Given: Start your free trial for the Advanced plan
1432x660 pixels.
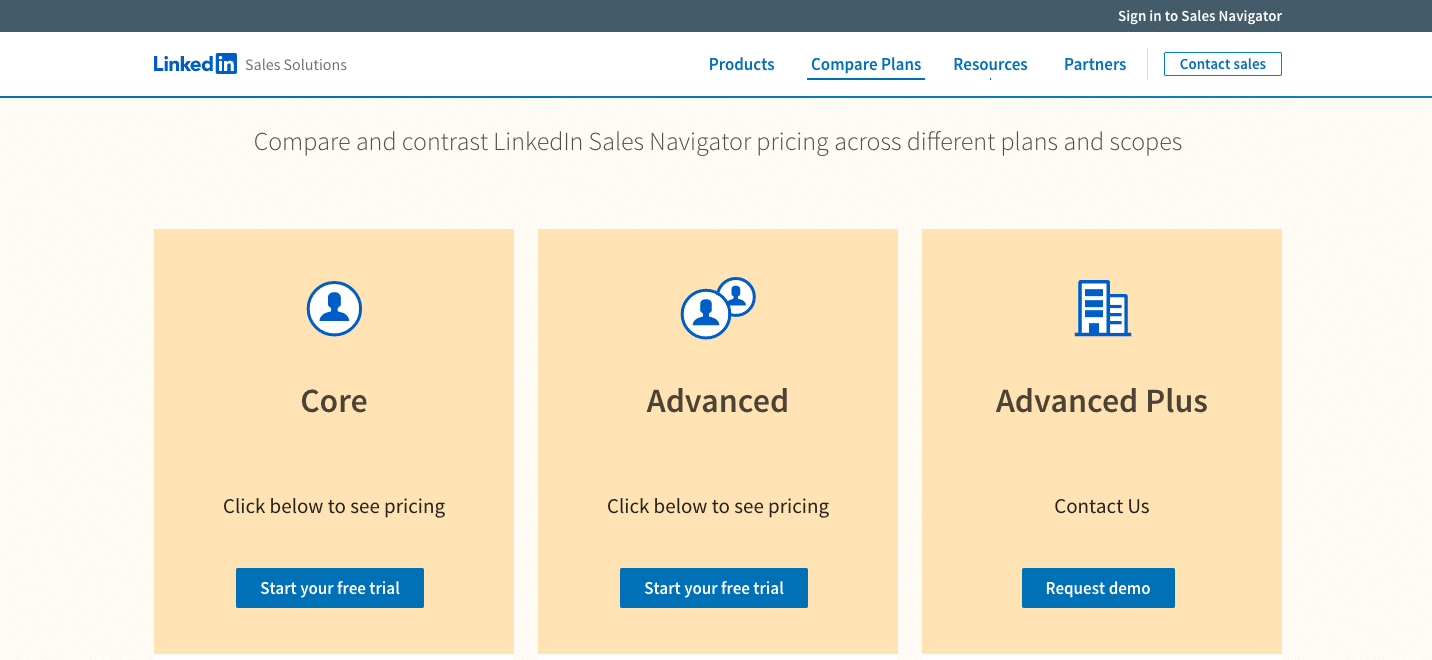Looking at the screenshot, I should click(713, 588).
